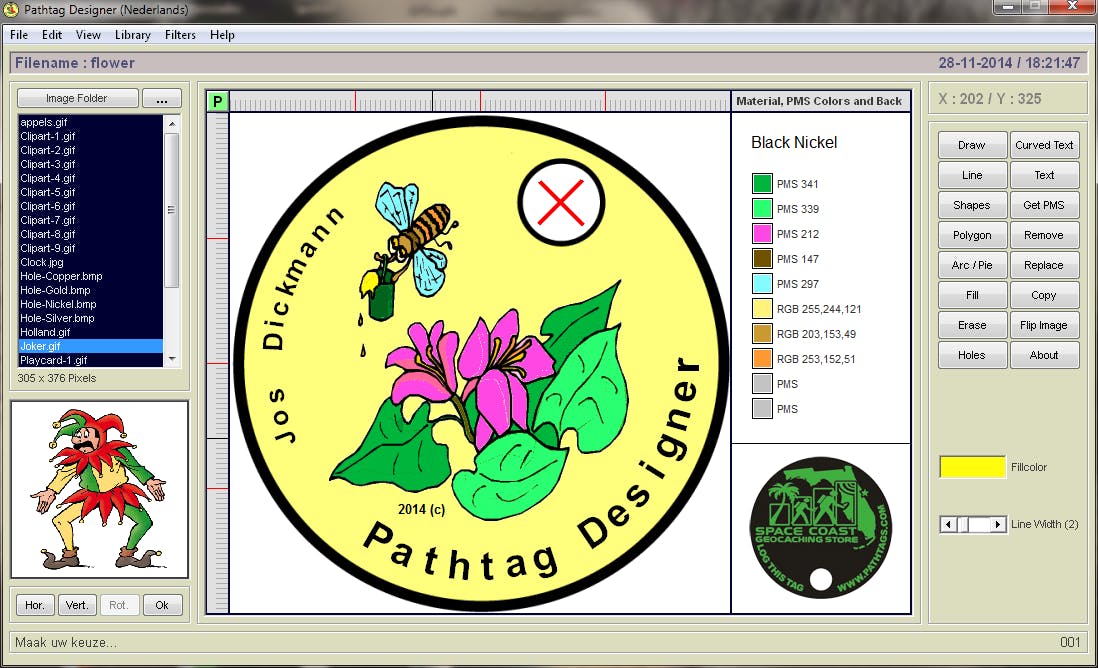The height and width of the screenshot is (668, 1098).
Task: Open the Holes options
Action: 971,354
